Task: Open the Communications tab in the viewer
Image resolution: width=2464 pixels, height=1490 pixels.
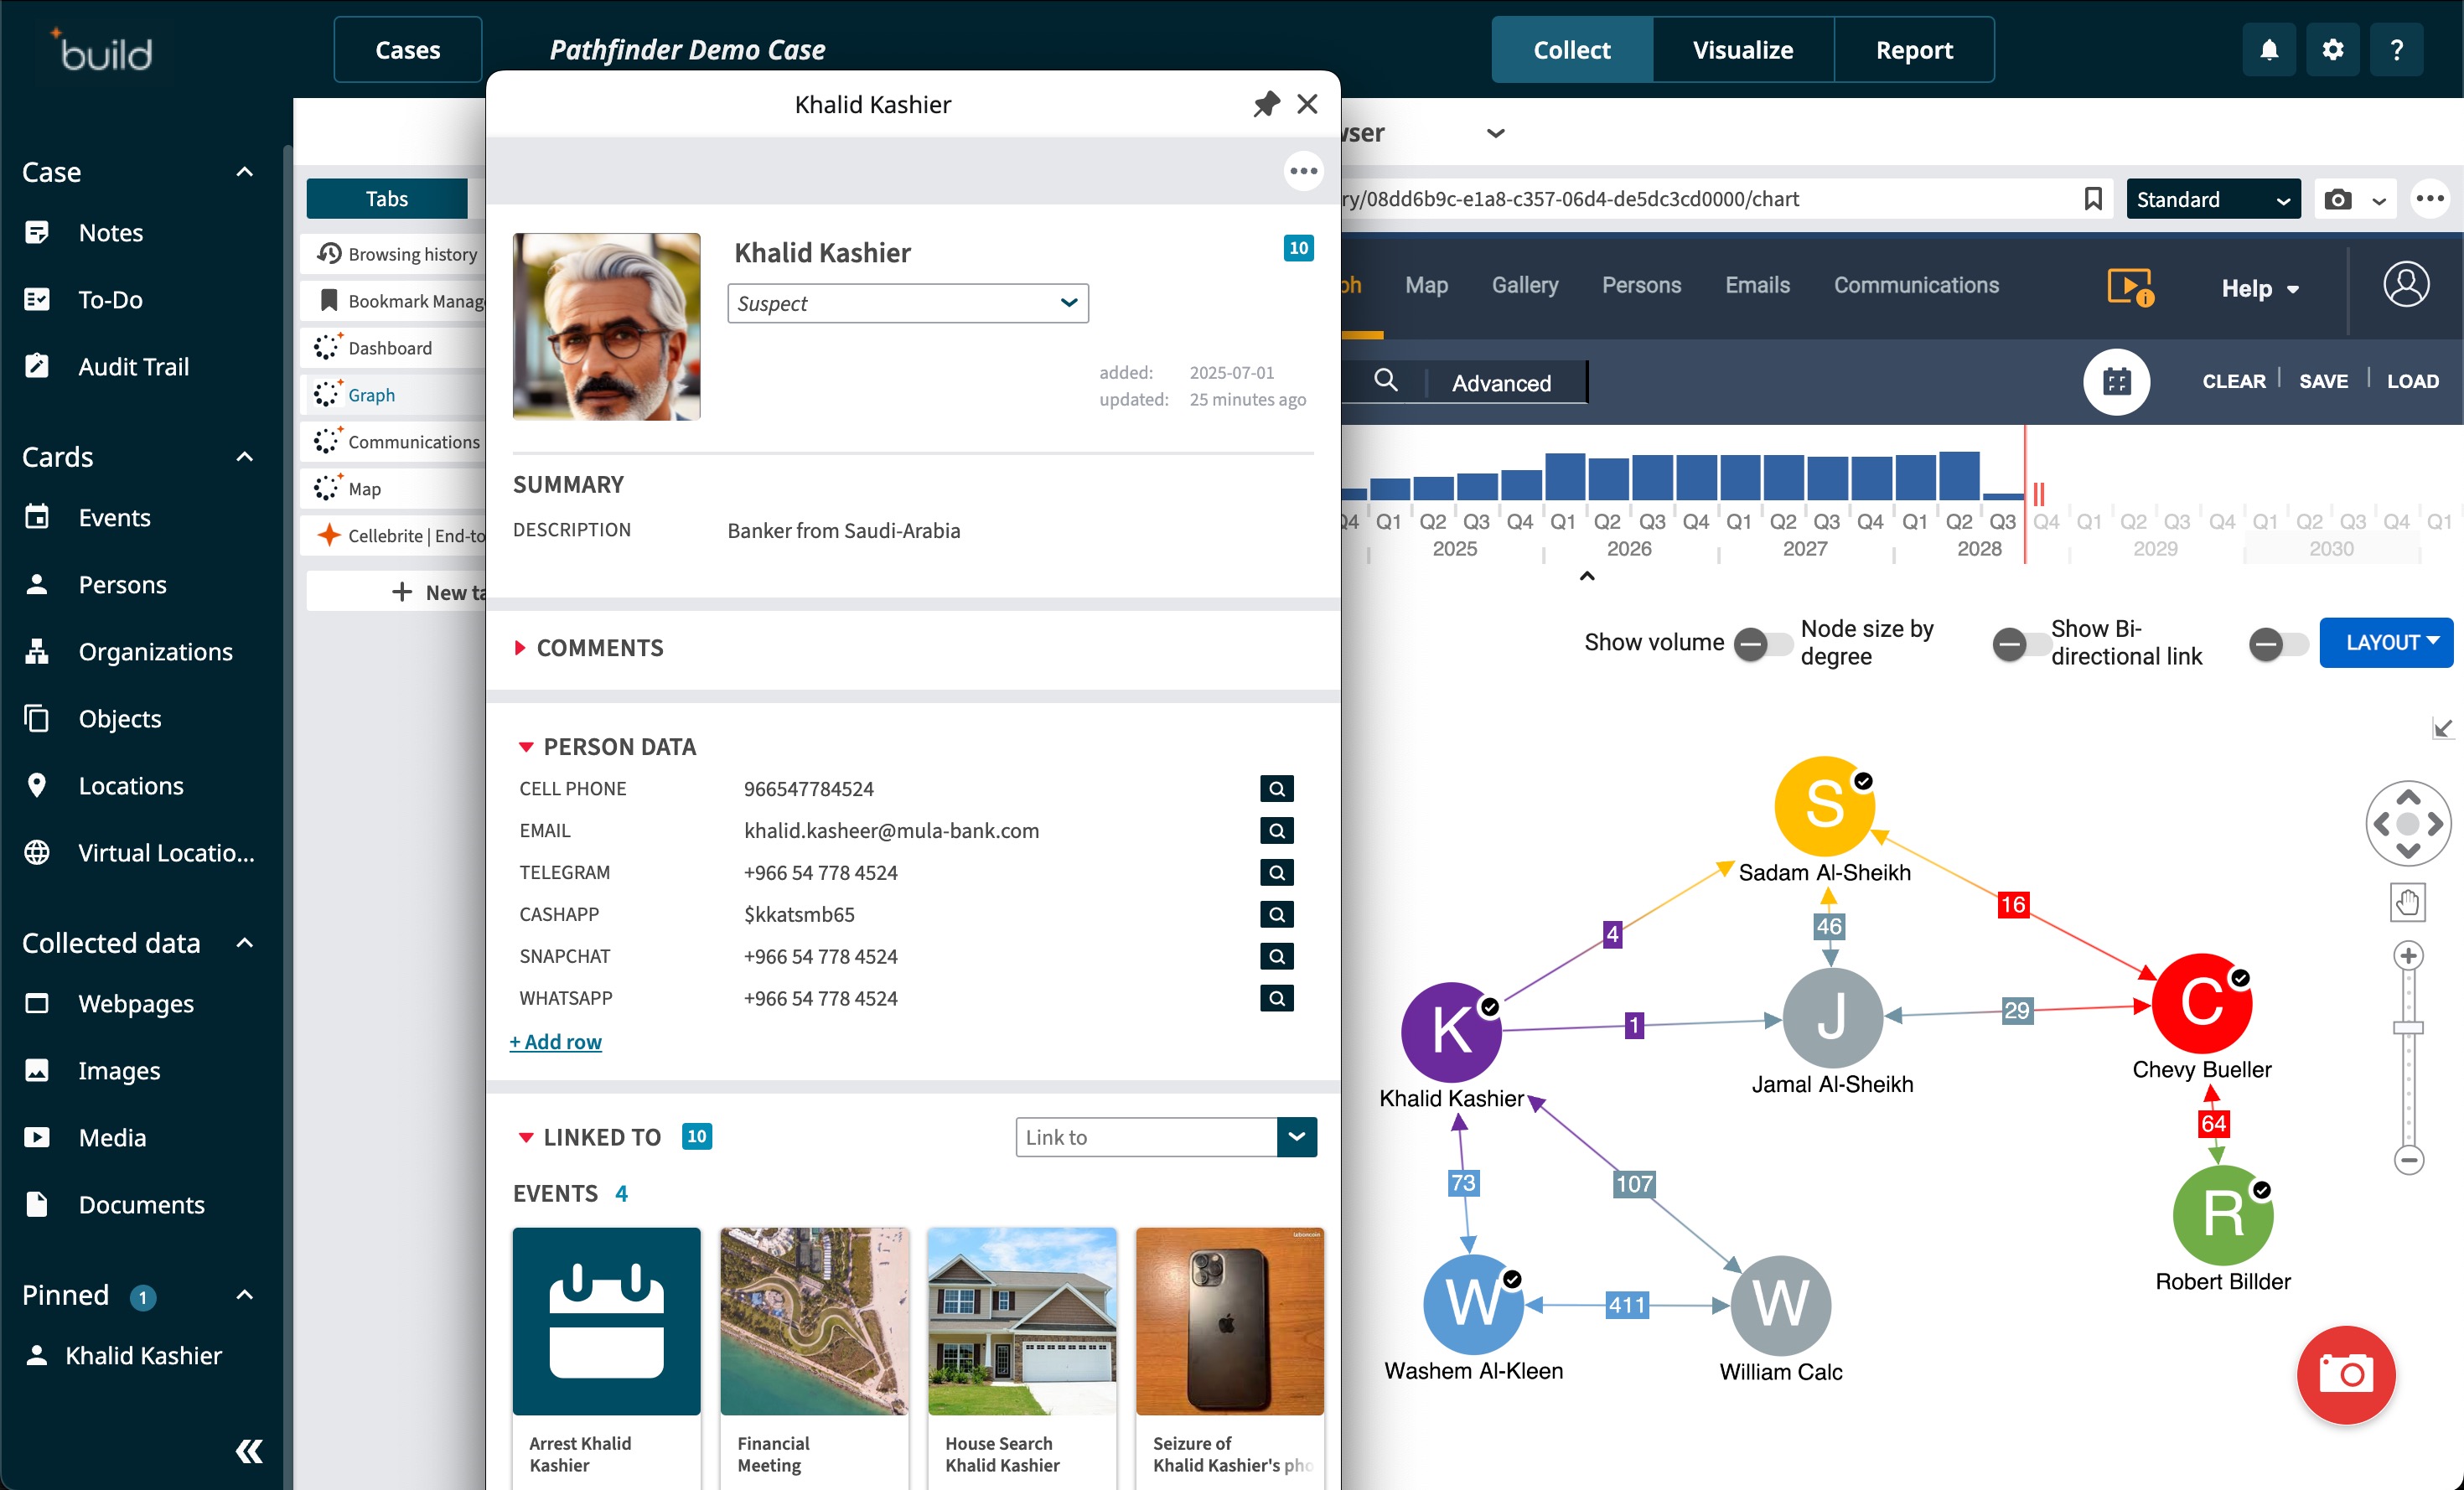Action: tap(1915, 286)
